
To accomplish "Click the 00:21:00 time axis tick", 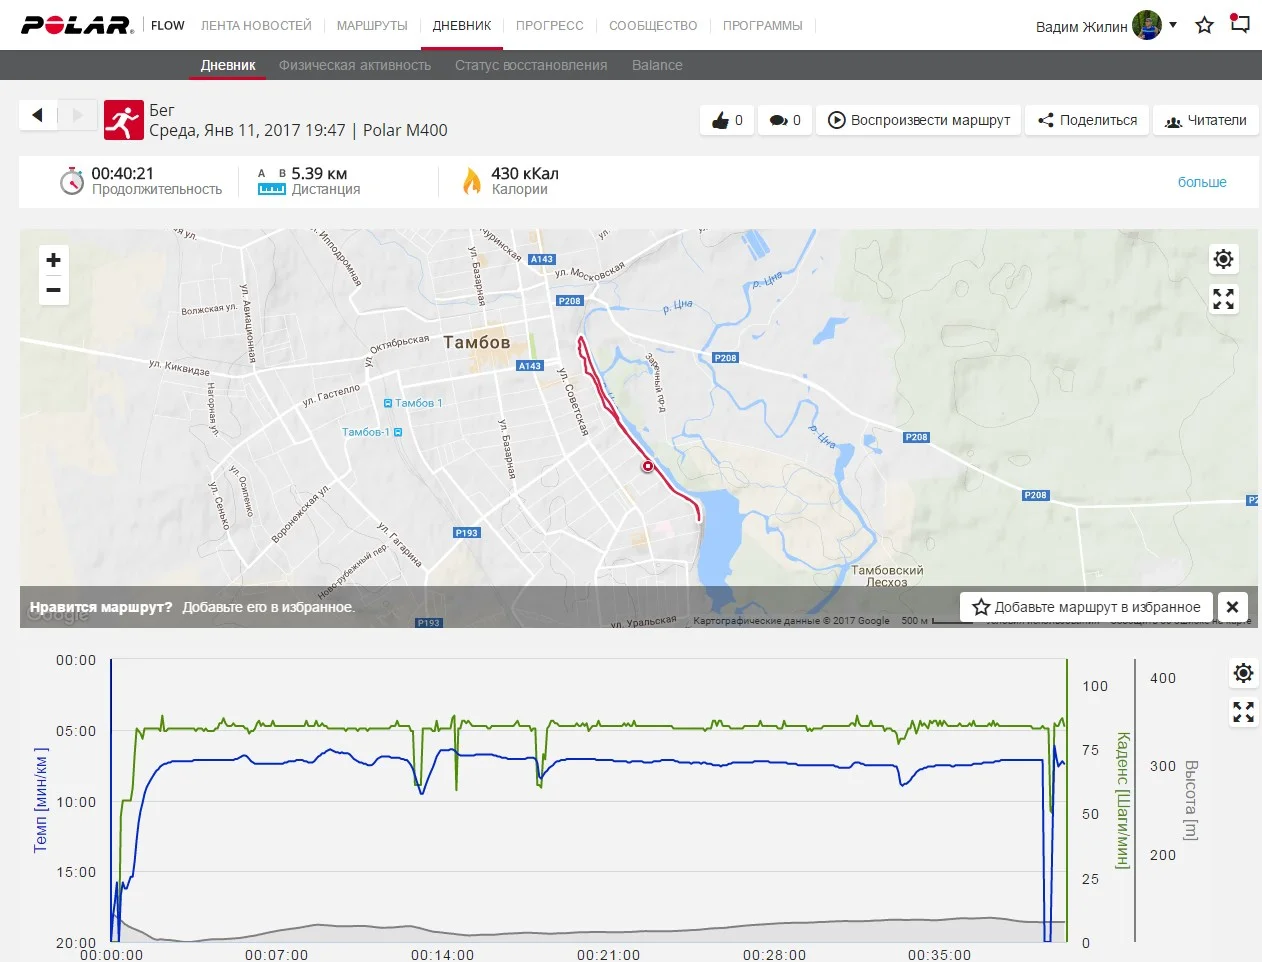I will (x=608, y=955).
